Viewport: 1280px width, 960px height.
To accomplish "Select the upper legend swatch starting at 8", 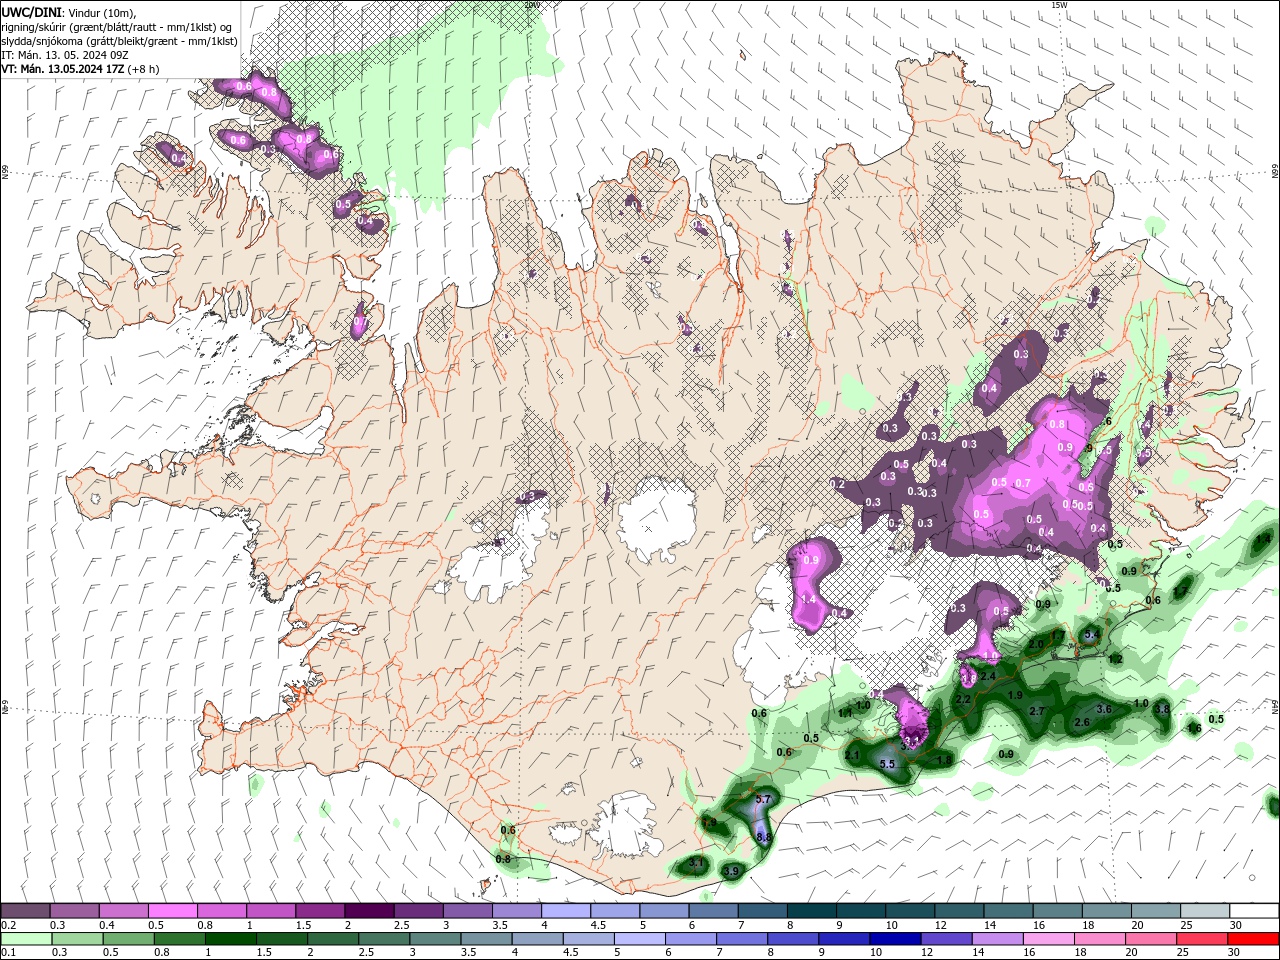I will pyautogui.click(x=810, y=911).
